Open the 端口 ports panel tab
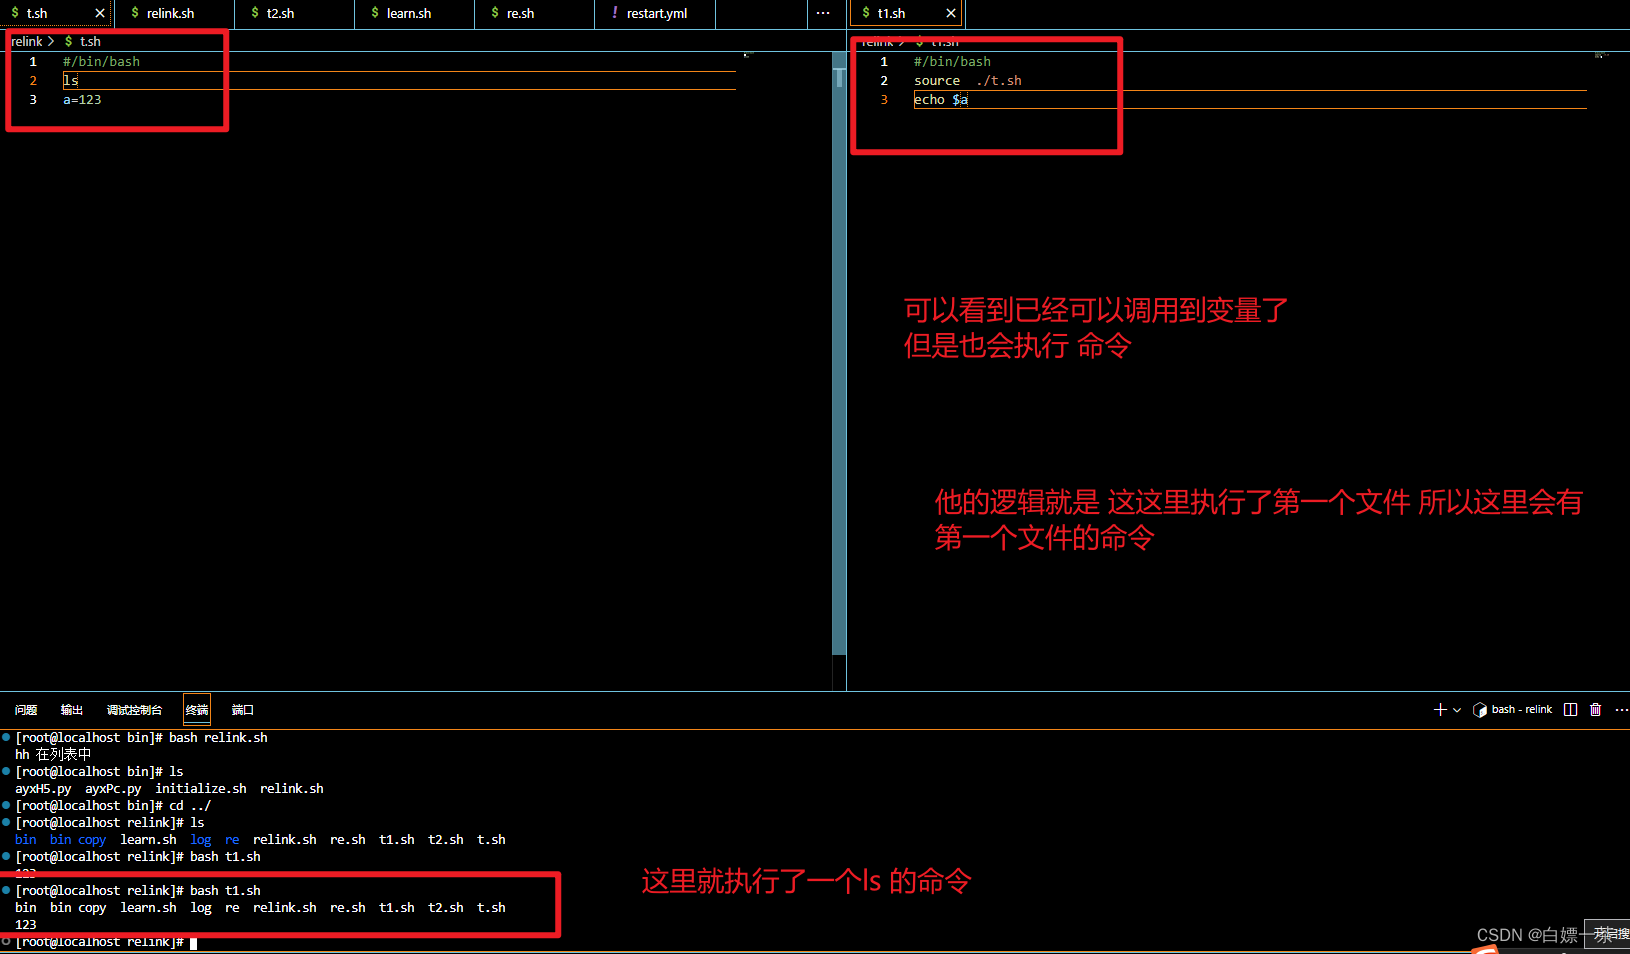Image resolution: width=1630 pixels, height=954 pixels. pyautogui.click(x=243, y=710)
